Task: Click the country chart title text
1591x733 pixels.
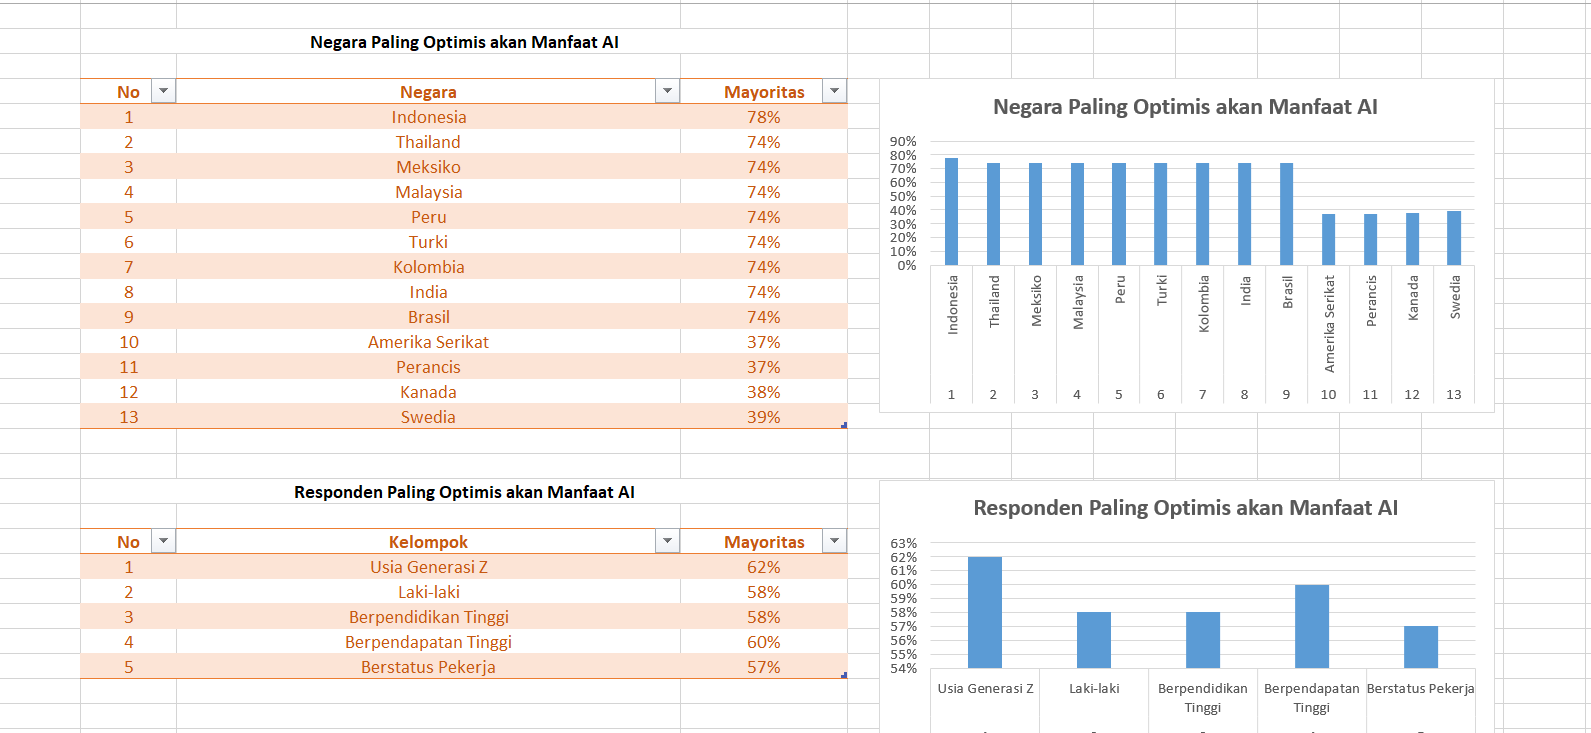Action: pos(1185,107)
